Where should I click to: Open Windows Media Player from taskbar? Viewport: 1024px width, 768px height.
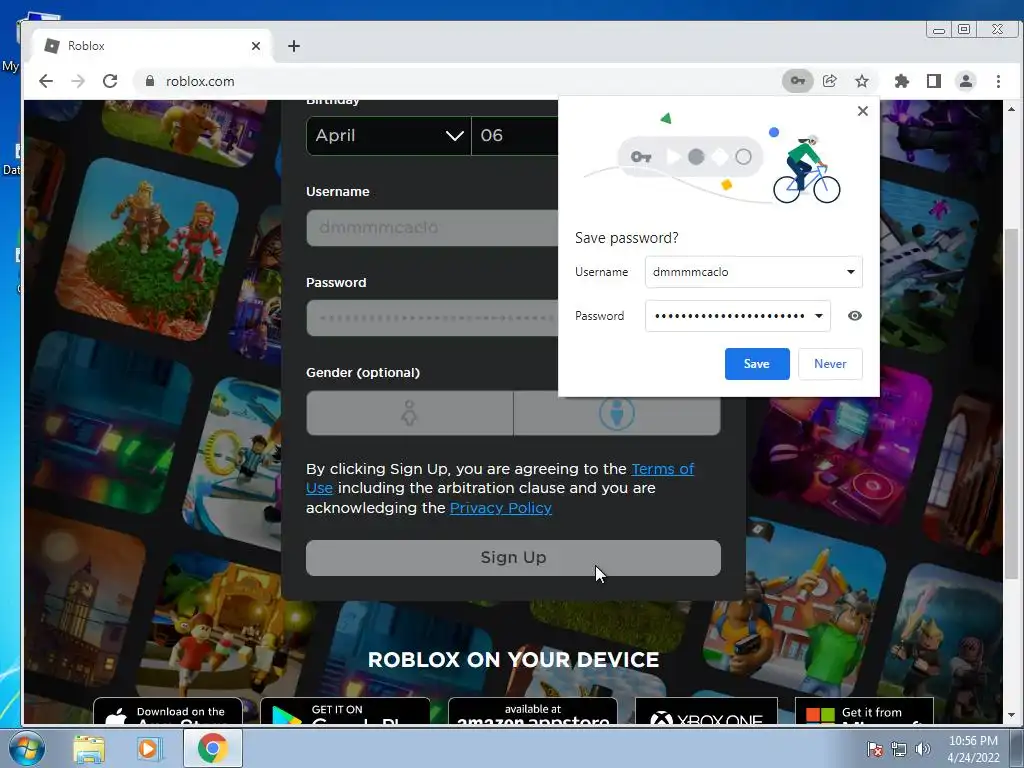tap(150, 749)
